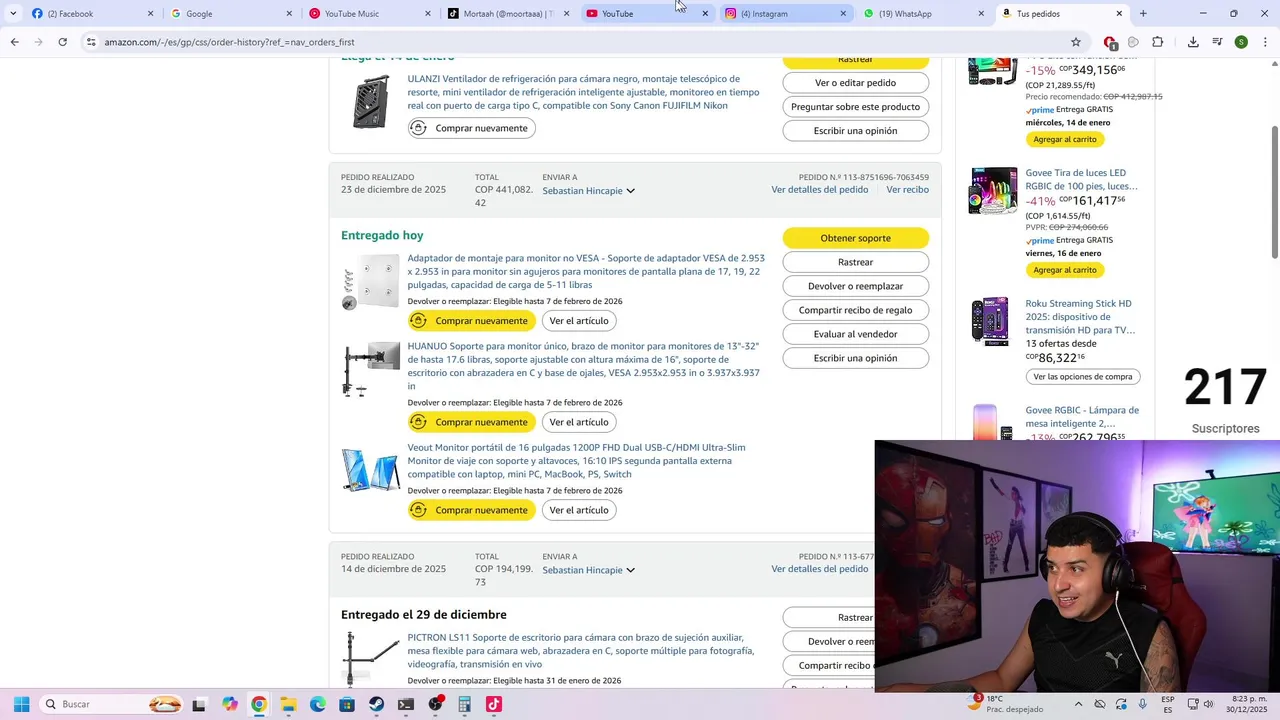Open Ver recibo link for 23 diciembre order
The image size is (1280, 720).
[907, 189]
